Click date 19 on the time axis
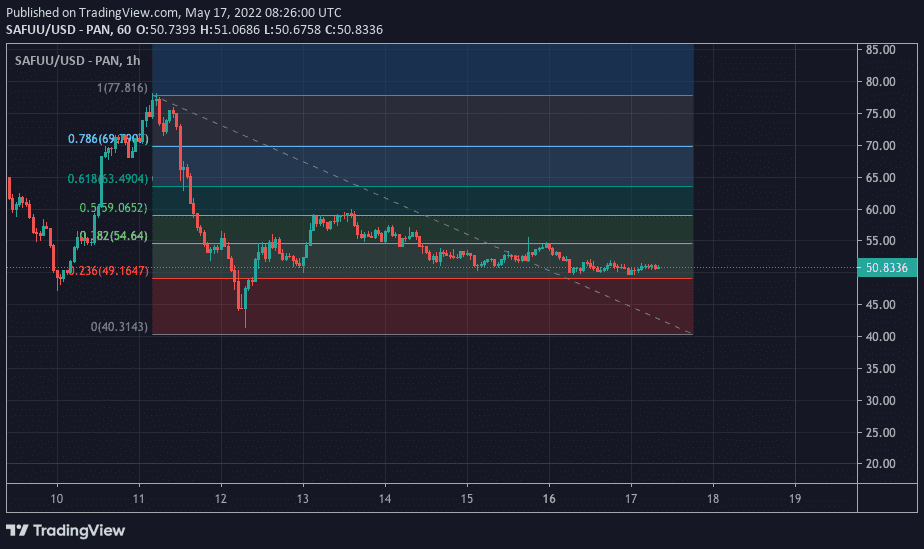The width and height of the screenshot is (924, 549). tap(794, 498)
